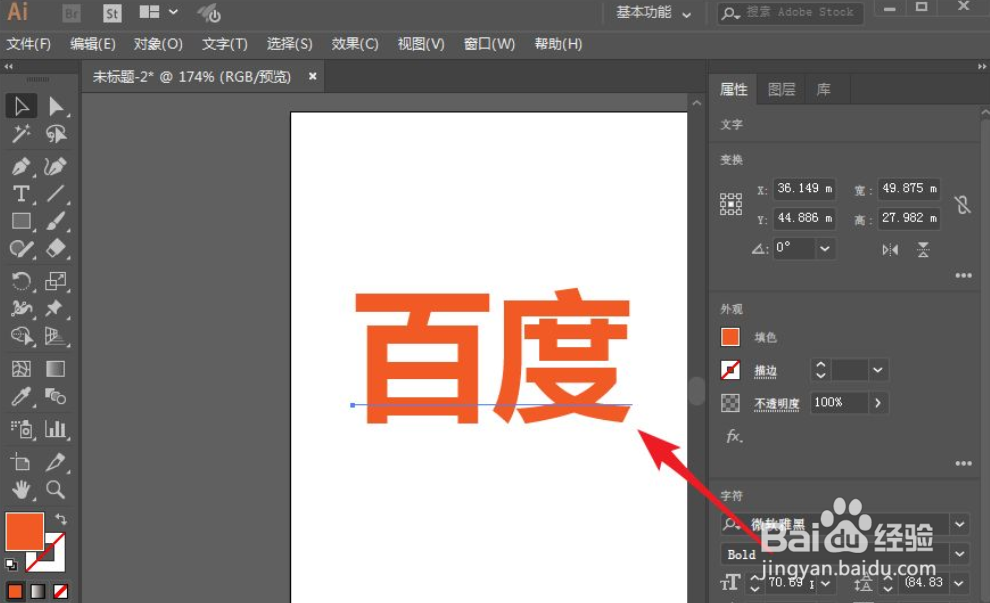Image resolution: width=990 pixels, height=603 pixels.
Task: Set paint mode to None
Action: click(61, 592)
